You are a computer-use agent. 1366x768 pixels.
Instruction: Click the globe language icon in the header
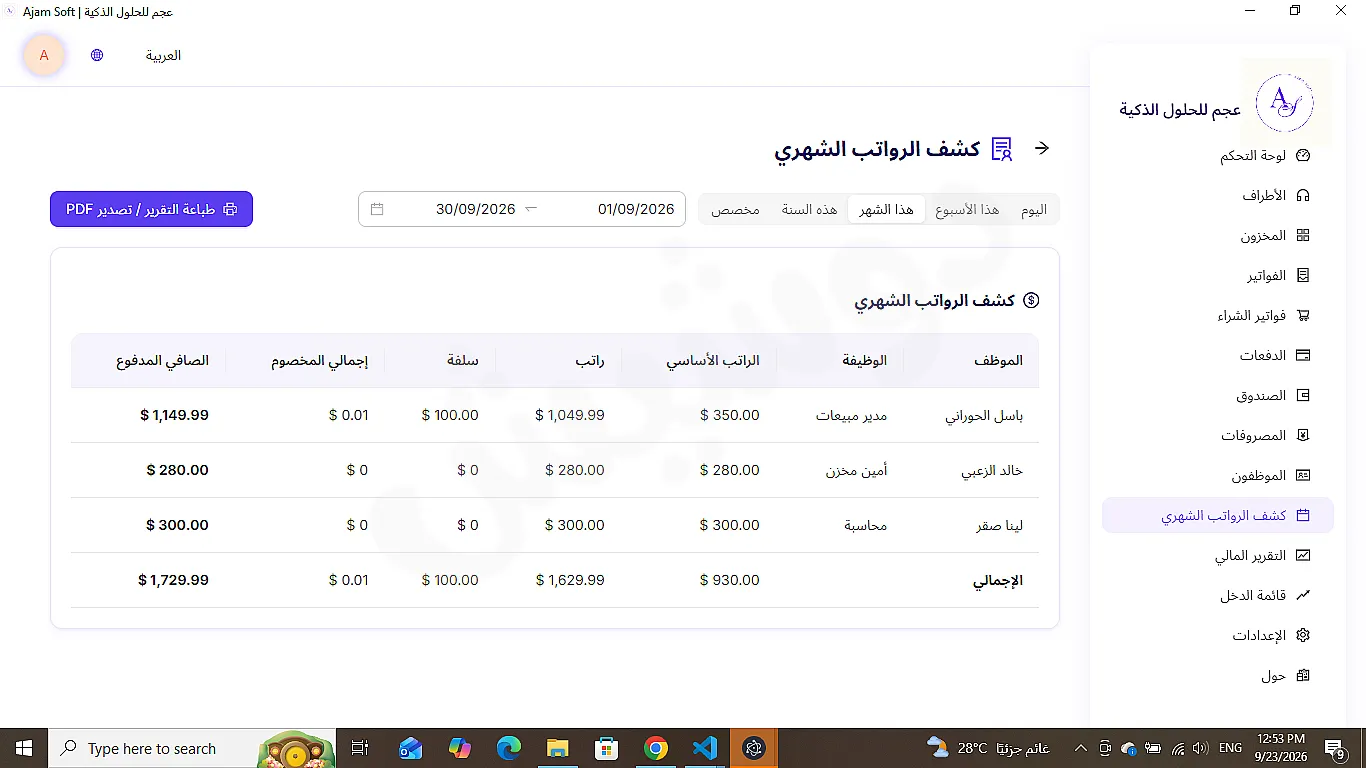[x=97, y=56]
